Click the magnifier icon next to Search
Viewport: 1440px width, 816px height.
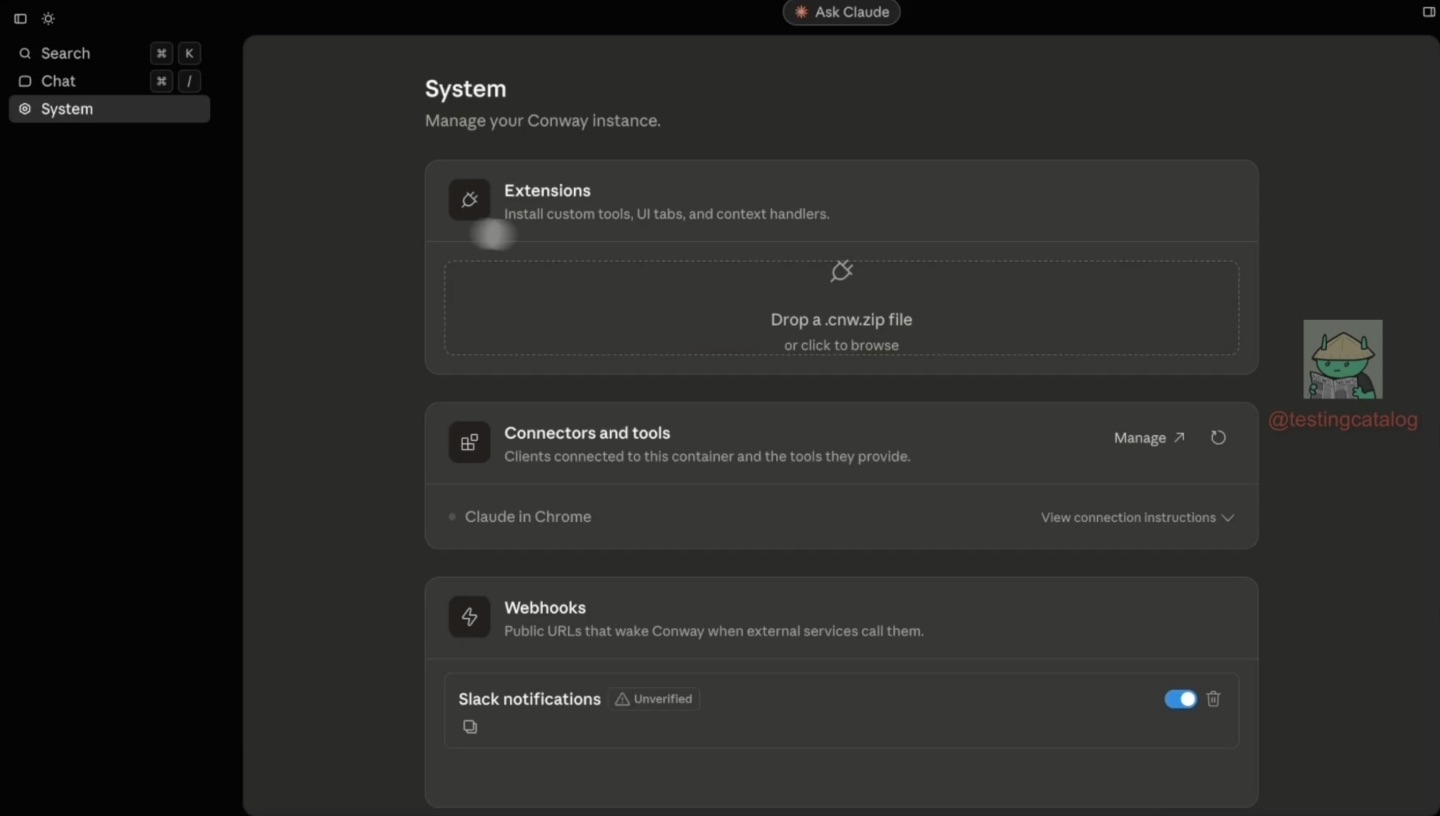coord(24,53)
